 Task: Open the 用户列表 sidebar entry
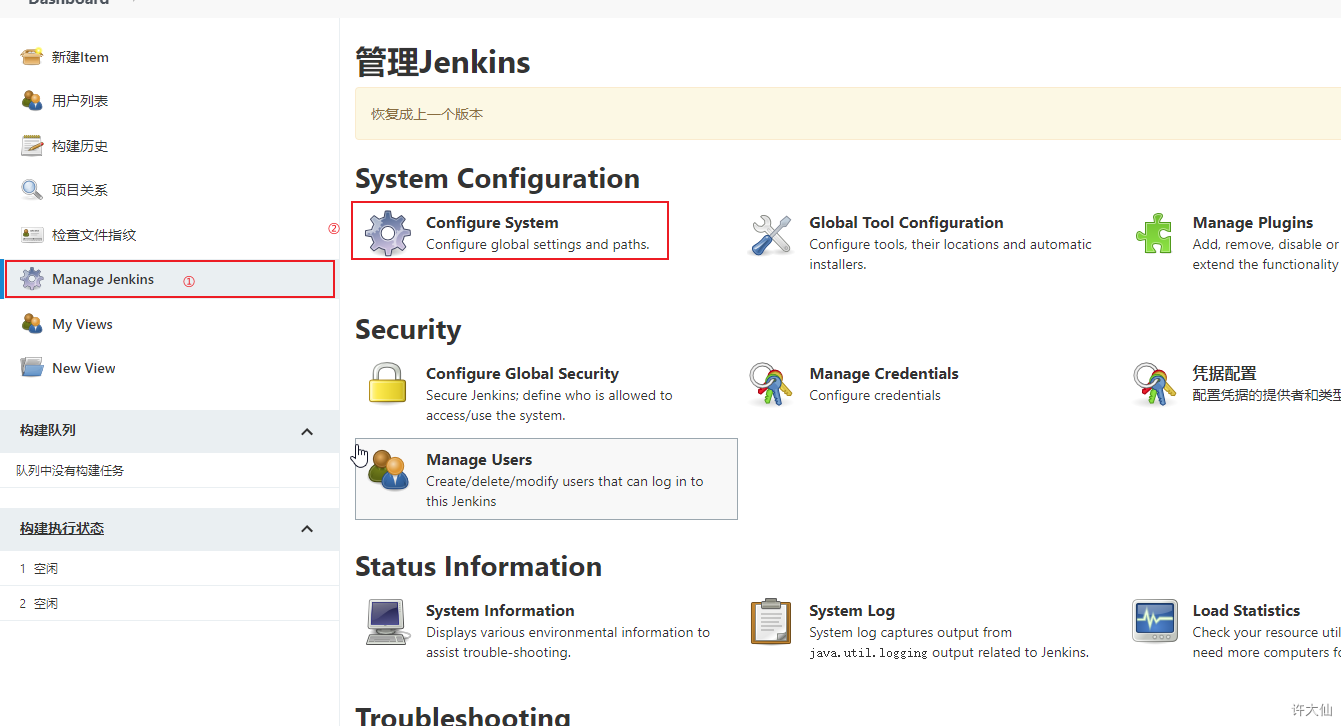pyautogui.click(x=80, y=101)
